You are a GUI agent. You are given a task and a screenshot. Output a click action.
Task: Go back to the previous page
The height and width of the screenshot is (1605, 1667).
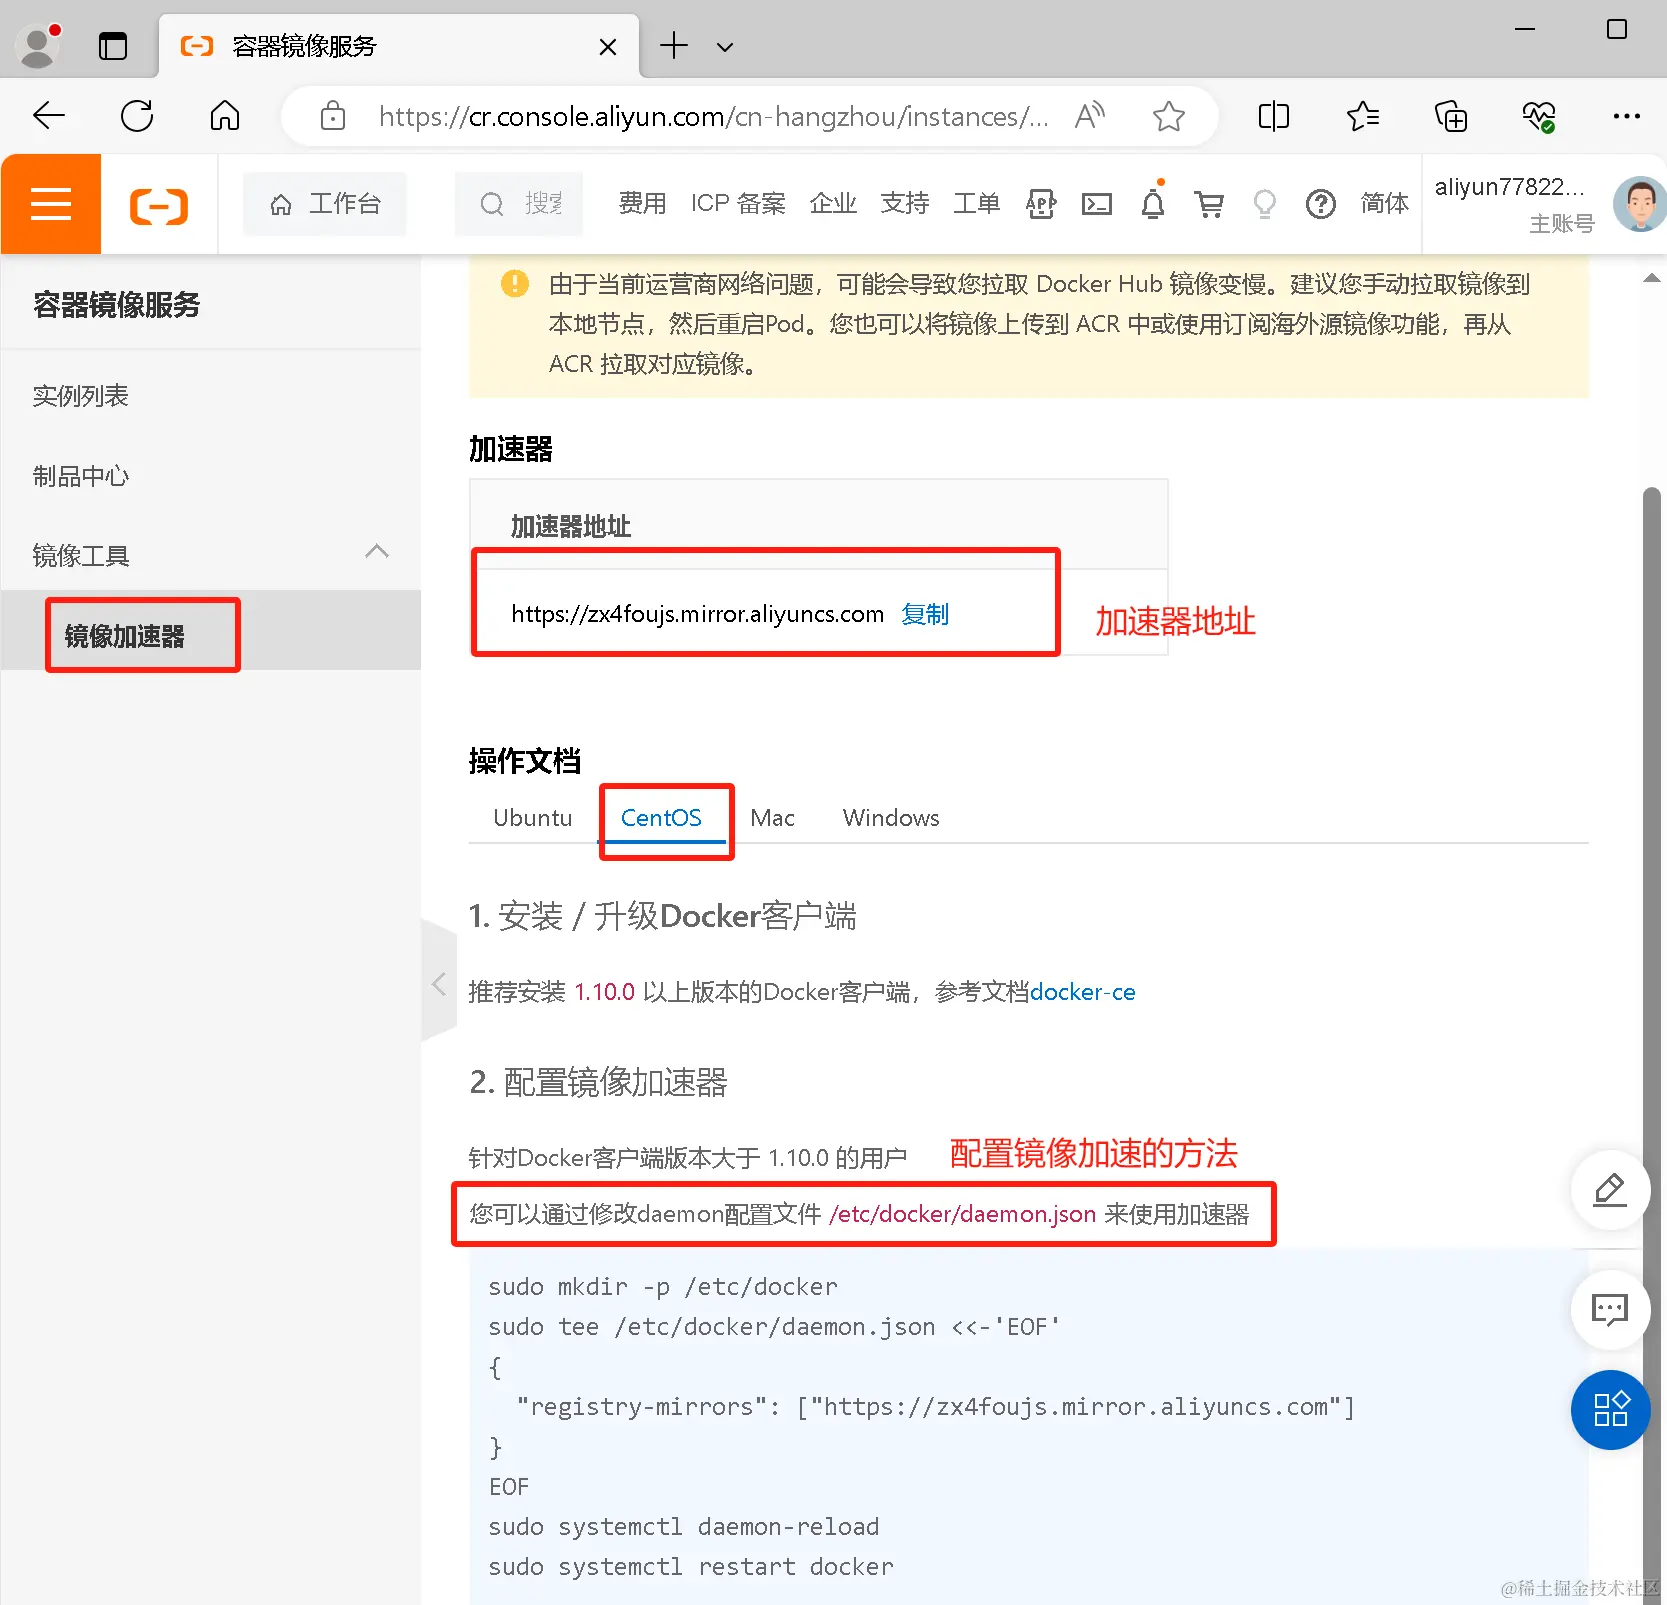pos(48,116)
